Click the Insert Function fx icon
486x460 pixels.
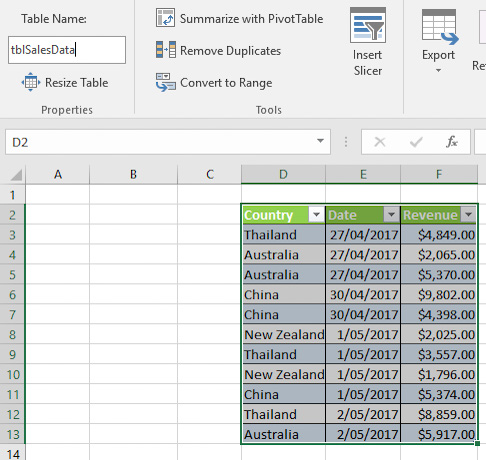pyautogui.click(x=452, y=142)
